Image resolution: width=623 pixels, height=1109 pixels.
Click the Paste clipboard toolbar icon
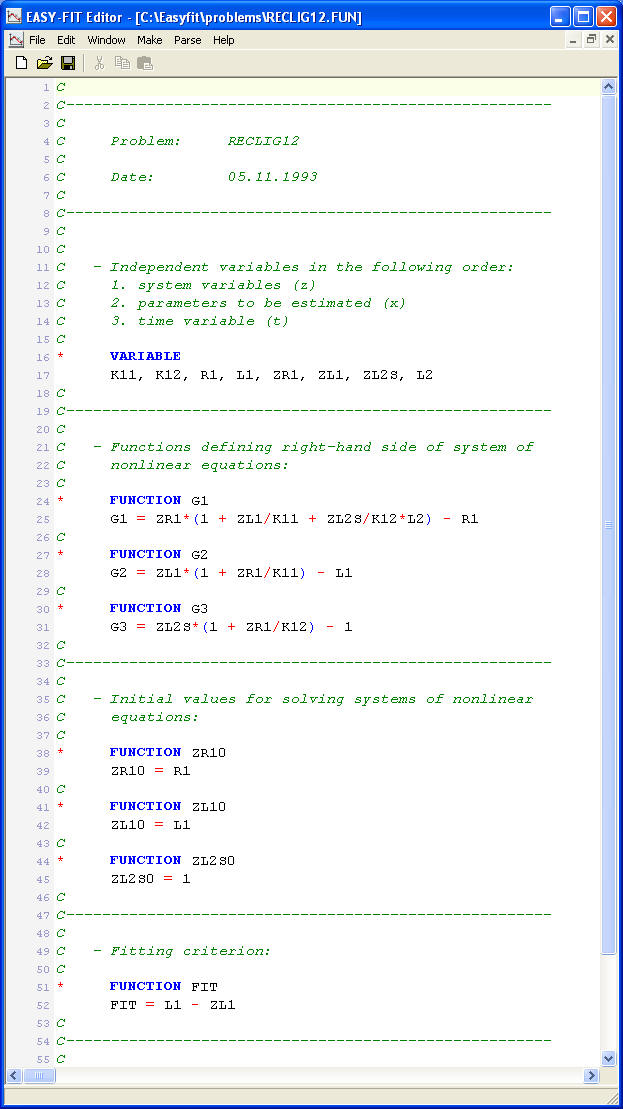pos(145,63)
